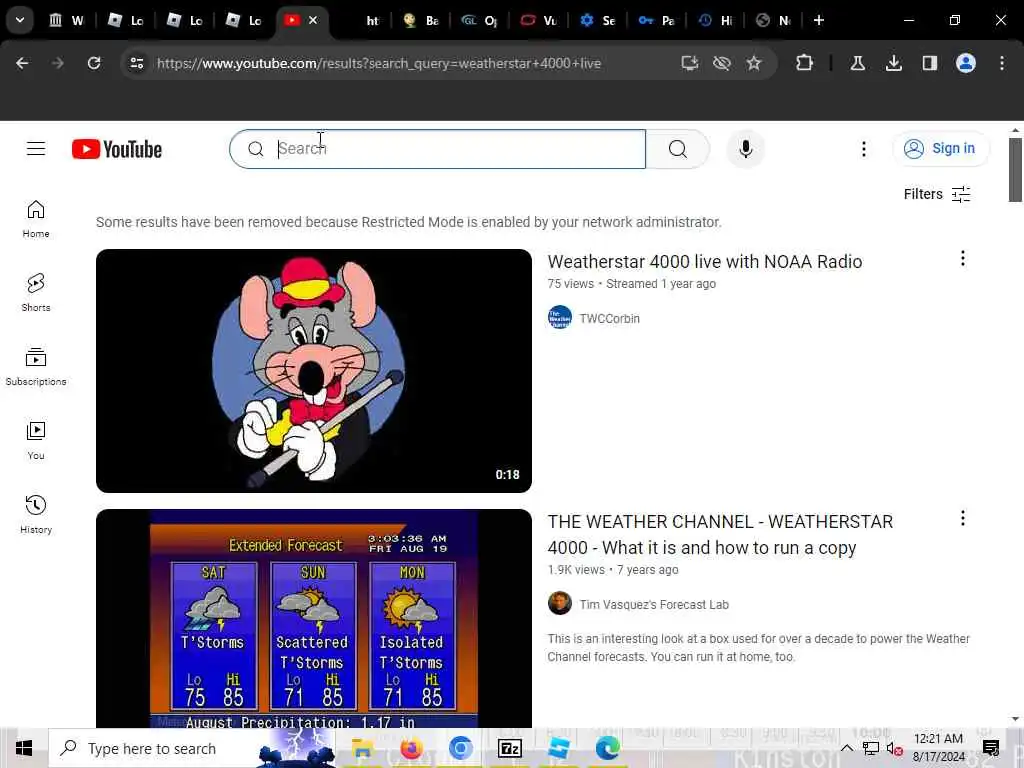The image size is (1024, 768).
Task: Visit Tim Vasquez's Forecast Lab channel name
Action: pyautogui.click(x=654, y=605)
